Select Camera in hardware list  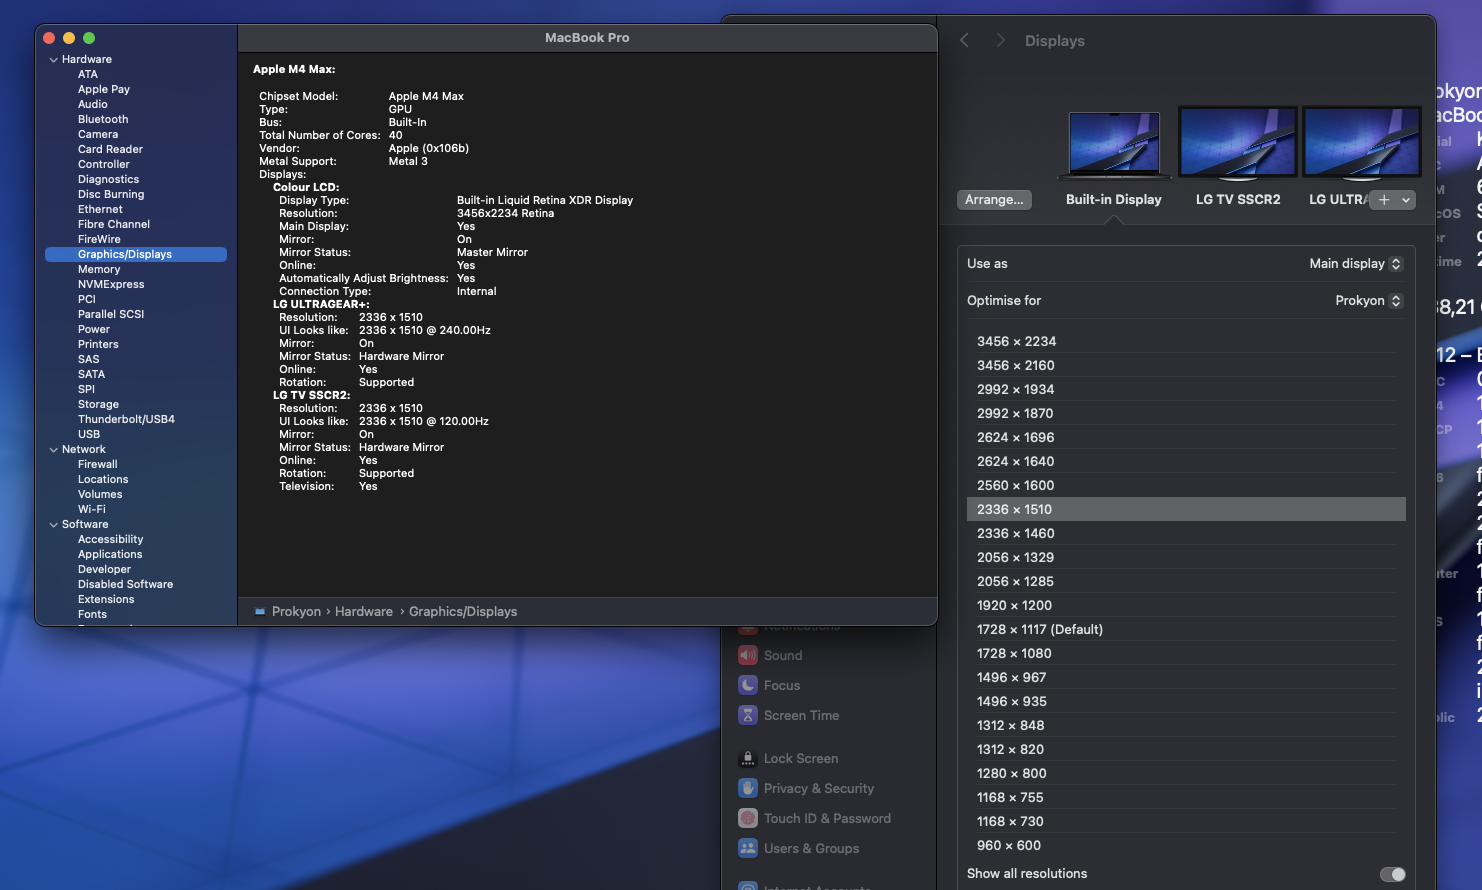coord(98,134)
